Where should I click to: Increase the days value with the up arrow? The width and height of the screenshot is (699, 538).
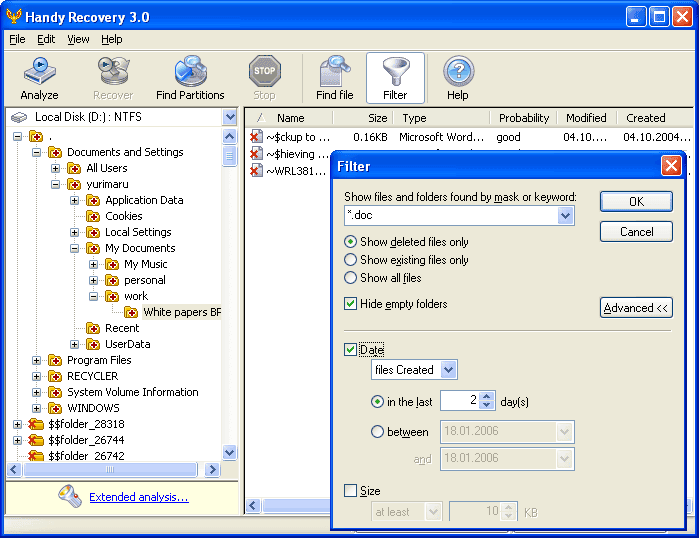click(x=487, y=396)
